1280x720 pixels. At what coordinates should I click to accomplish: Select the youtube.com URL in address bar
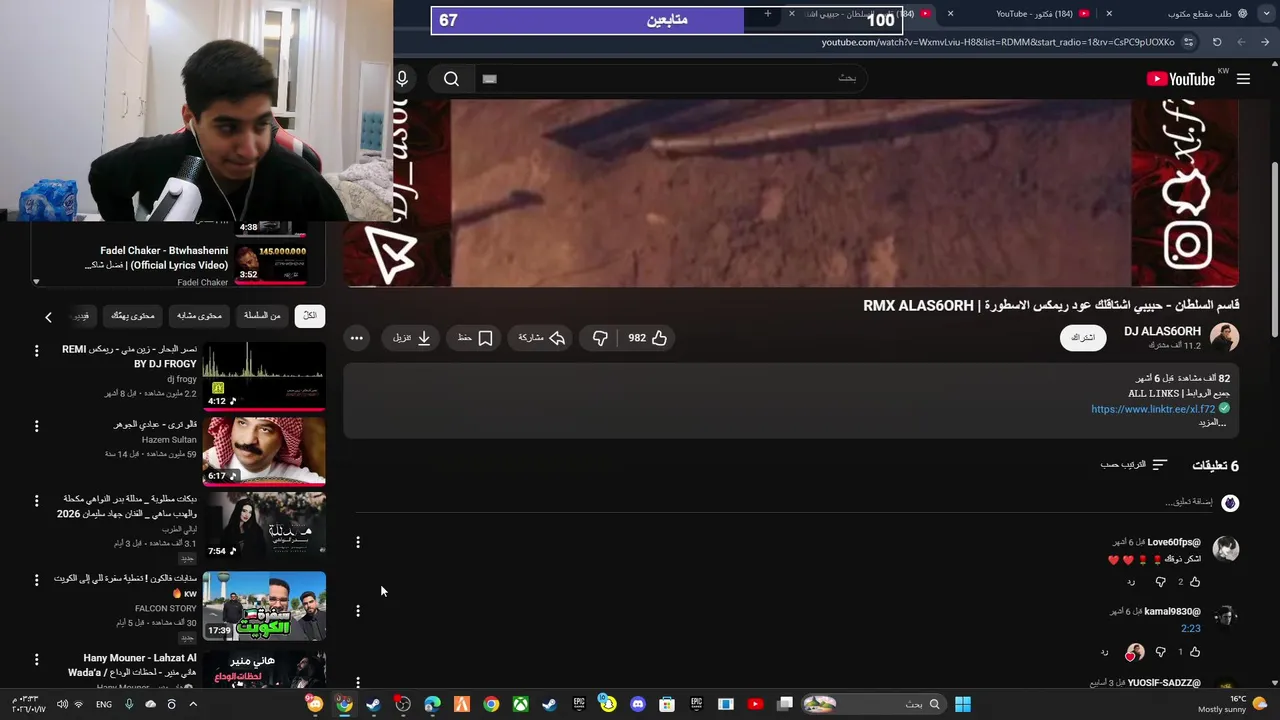pyautogui.click(x=998, y=42)
